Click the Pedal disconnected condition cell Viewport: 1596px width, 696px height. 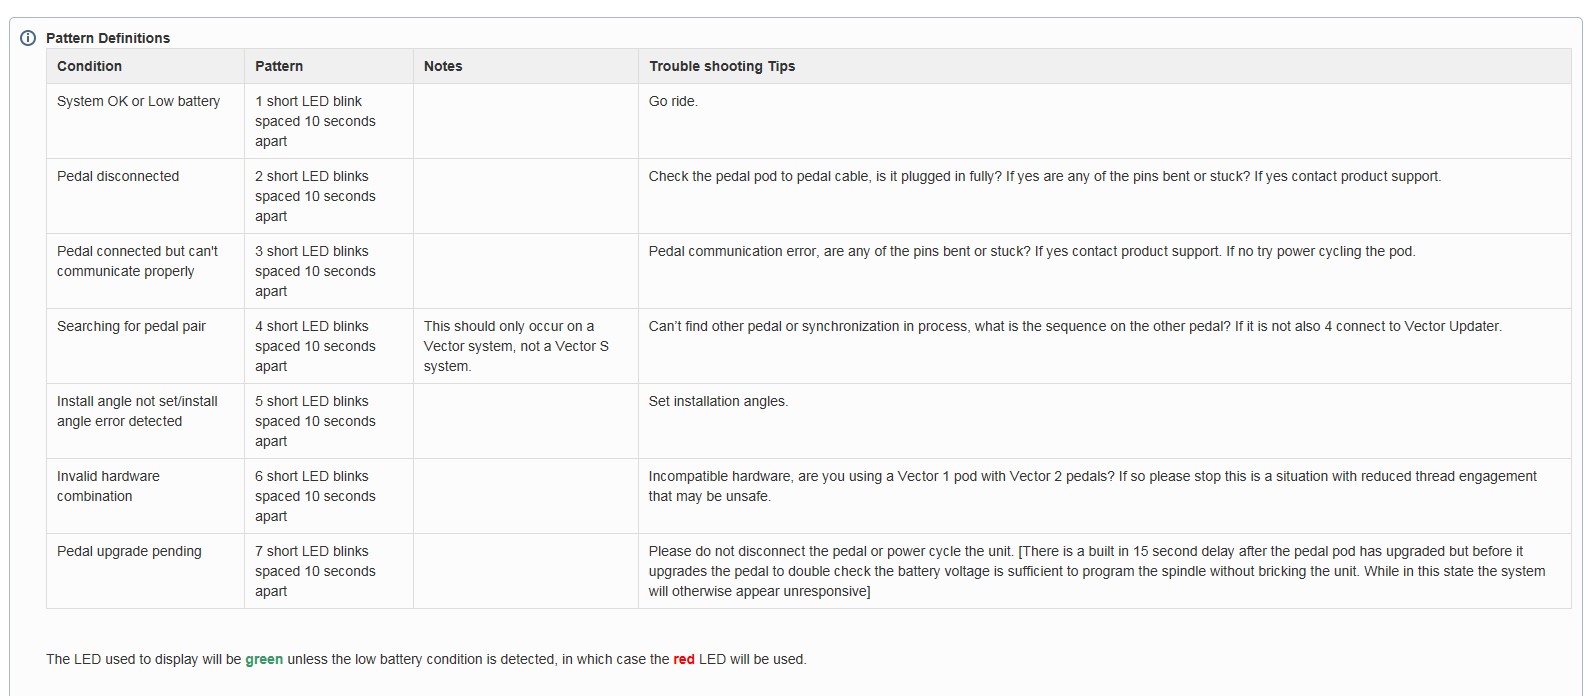pos(118,176)
